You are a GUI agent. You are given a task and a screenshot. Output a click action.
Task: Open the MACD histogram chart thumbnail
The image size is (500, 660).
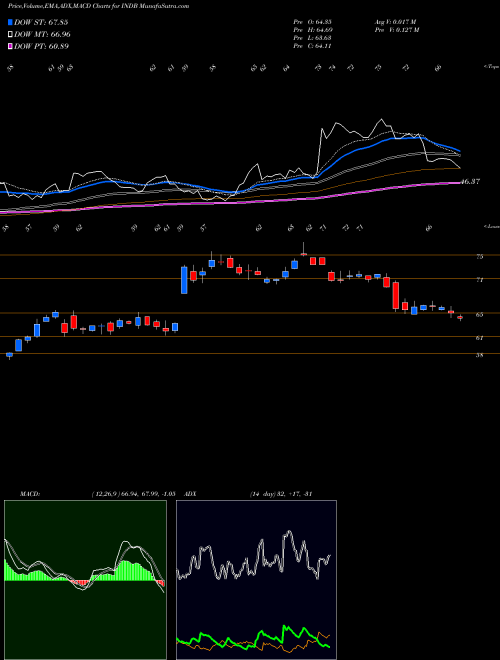tap(85, 580)
